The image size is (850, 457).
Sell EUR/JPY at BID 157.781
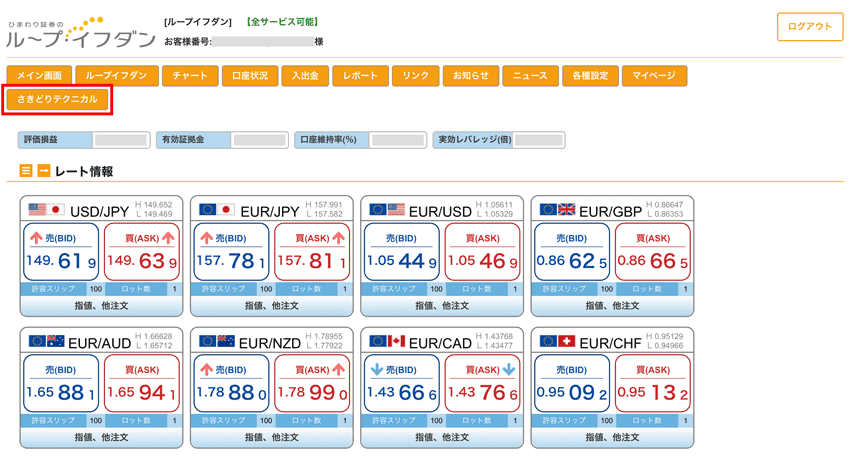click(x=231, y=252)
